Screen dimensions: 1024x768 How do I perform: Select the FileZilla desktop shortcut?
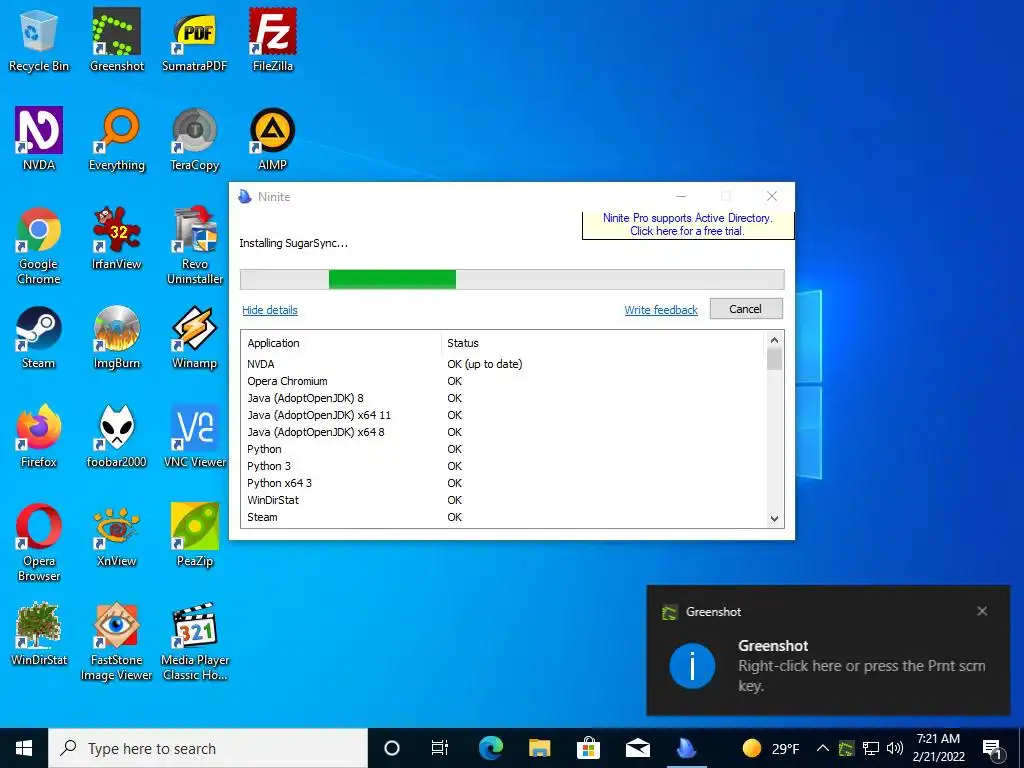[x=272, y=39]
